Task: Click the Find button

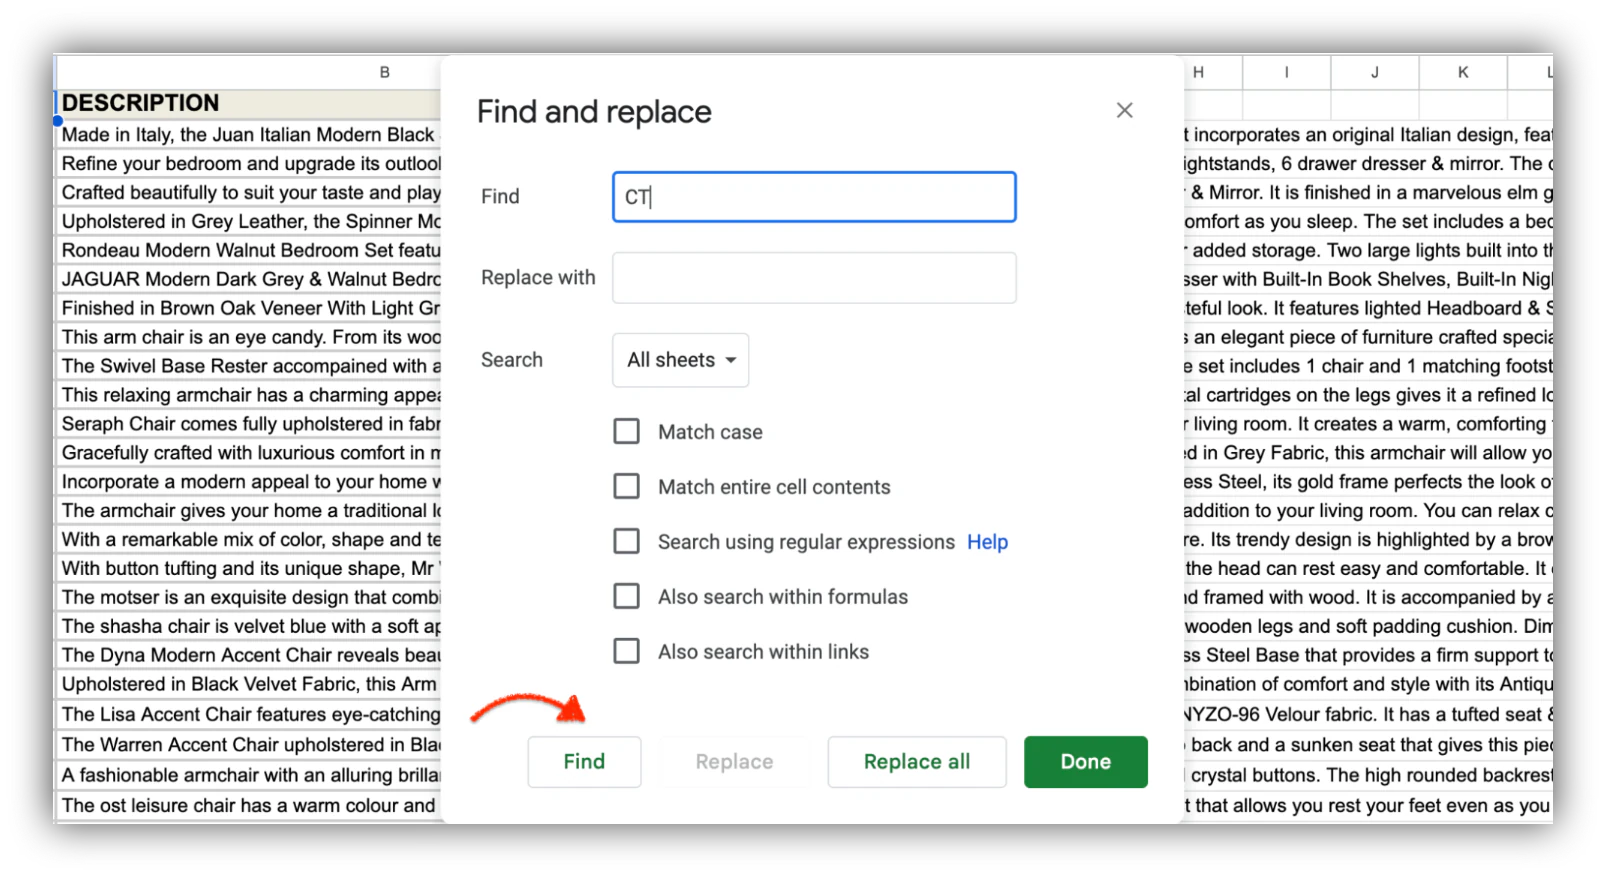Action: click(x=584, y=762)
